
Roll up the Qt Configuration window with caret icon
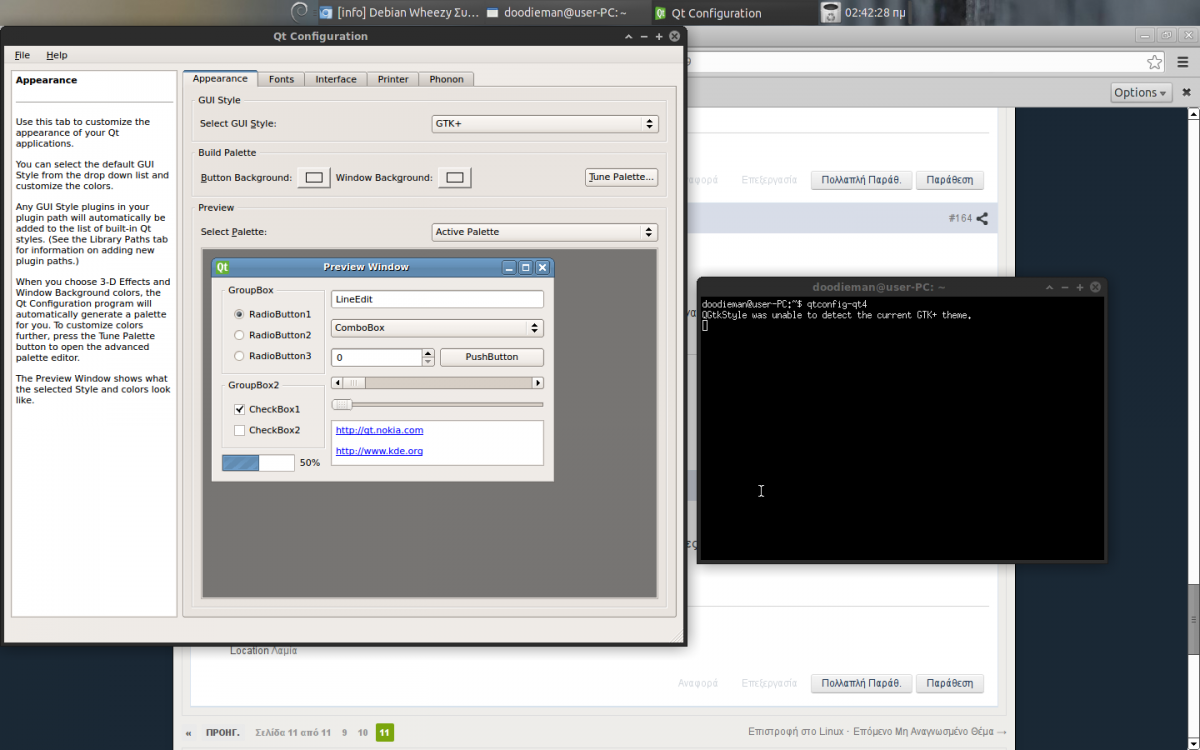[x=629, y=36]
